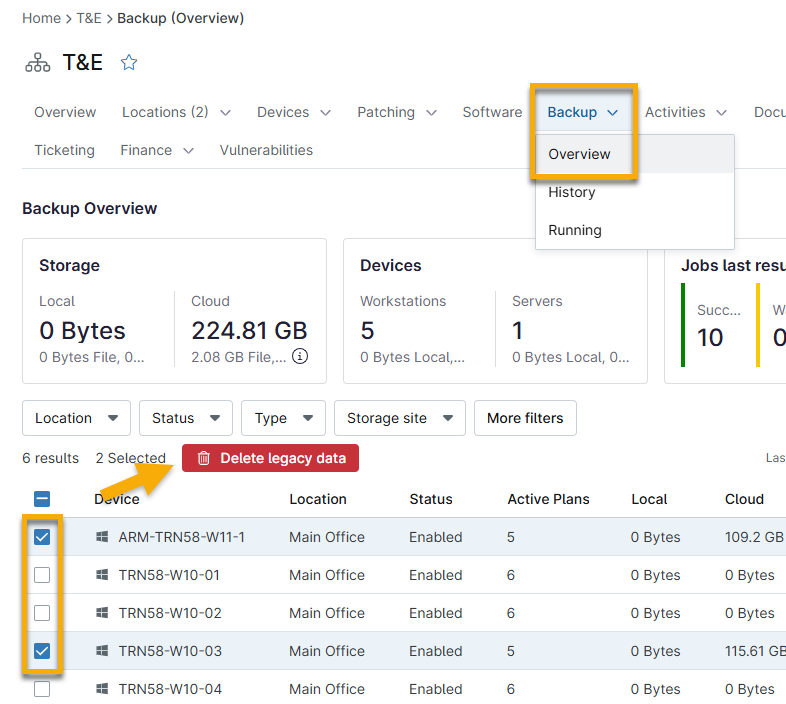Open the Storage site filter dropdown
Viewport: 786px width, 704px height.
tap(399, 418)
